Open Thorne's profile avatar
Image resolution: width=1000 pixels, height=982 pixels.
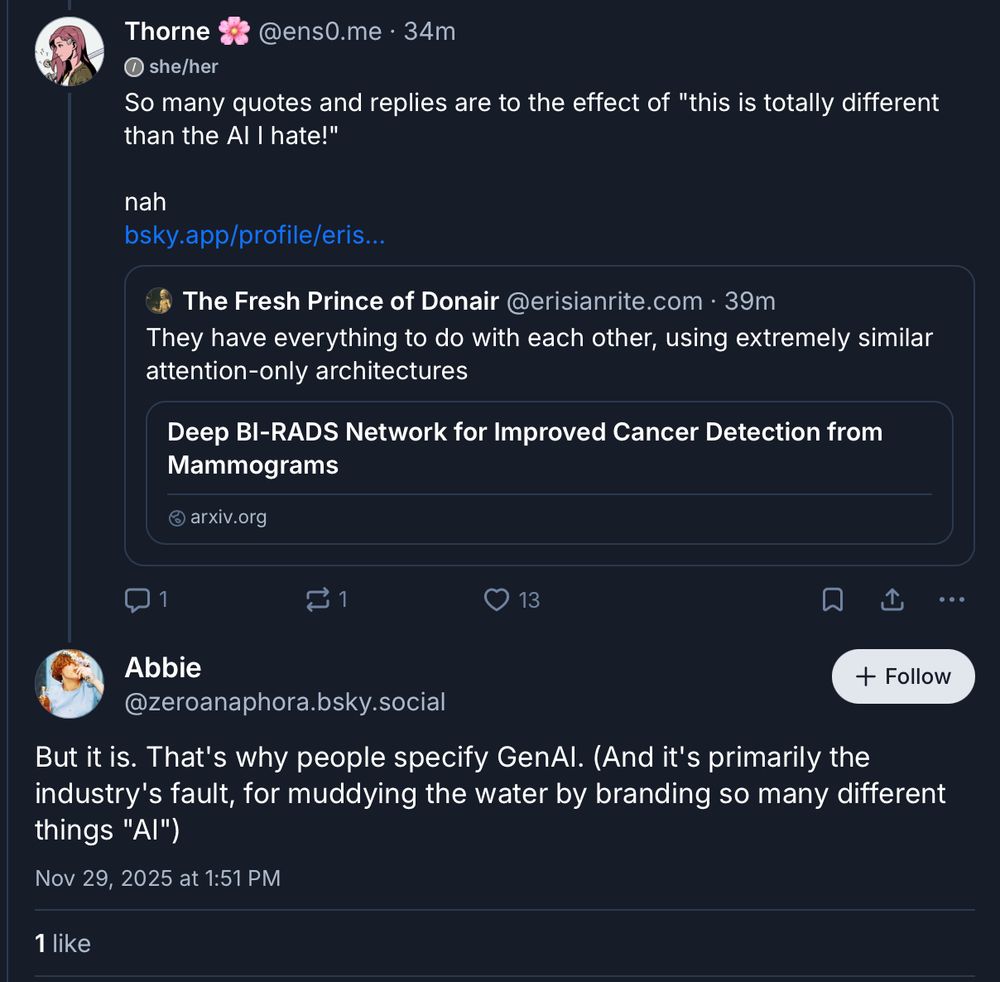pyautogui.click(x=69, y=50)
